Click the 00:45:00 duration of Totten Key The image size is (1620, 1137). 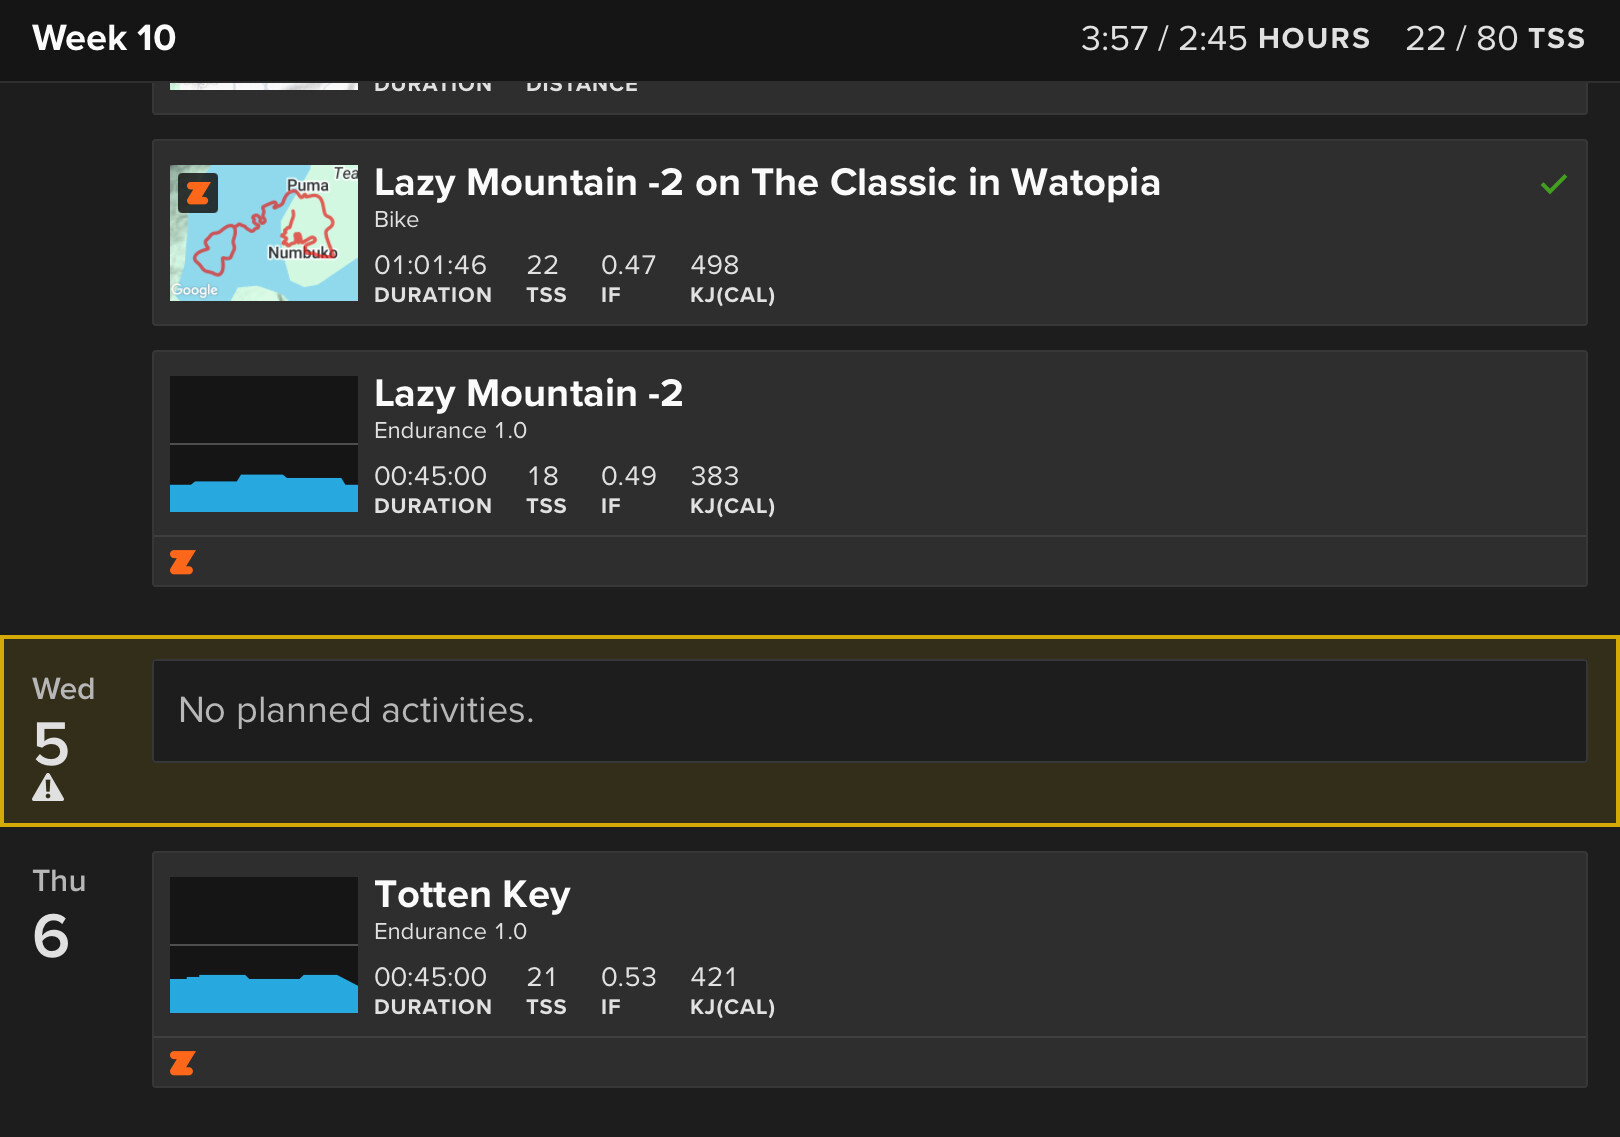tap(430, 977)
